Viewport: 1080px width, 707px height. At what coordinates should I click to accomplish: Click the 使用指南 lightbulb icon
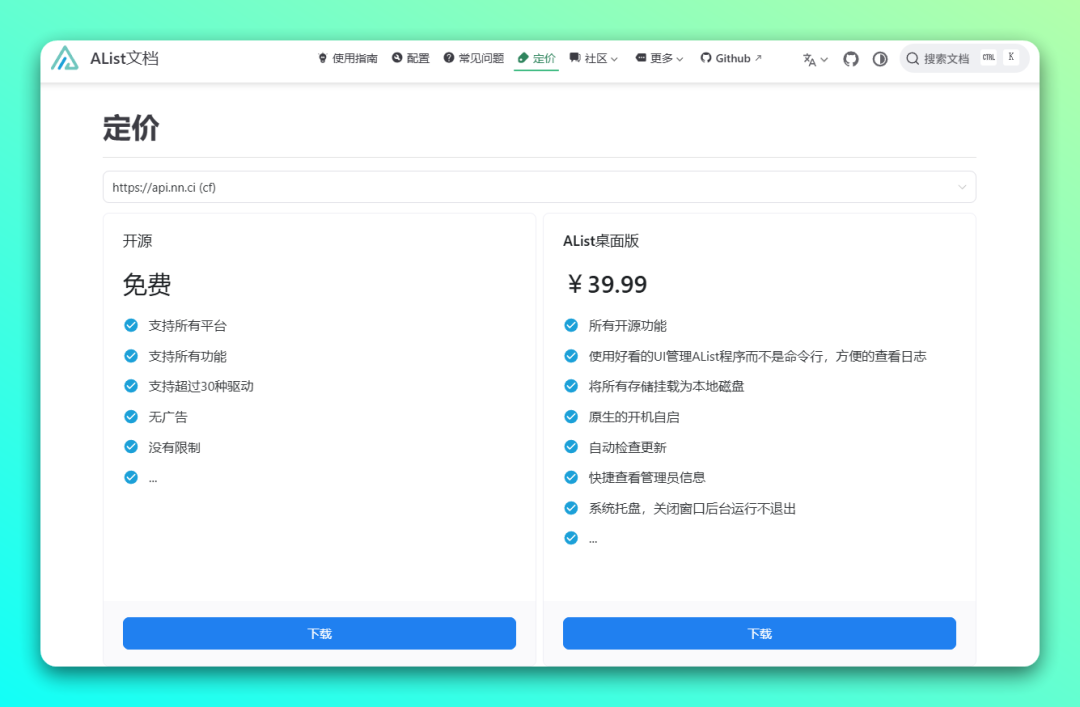click(x=322, y=59)
